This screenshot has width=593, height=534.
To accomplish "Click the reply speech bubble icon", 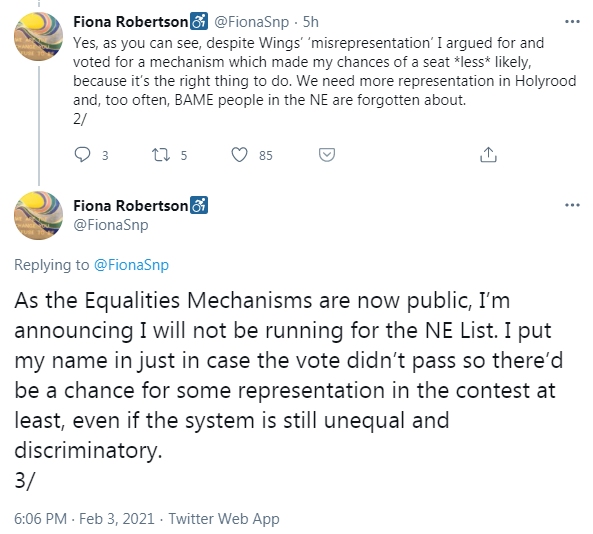I will [x=82, y=154].
